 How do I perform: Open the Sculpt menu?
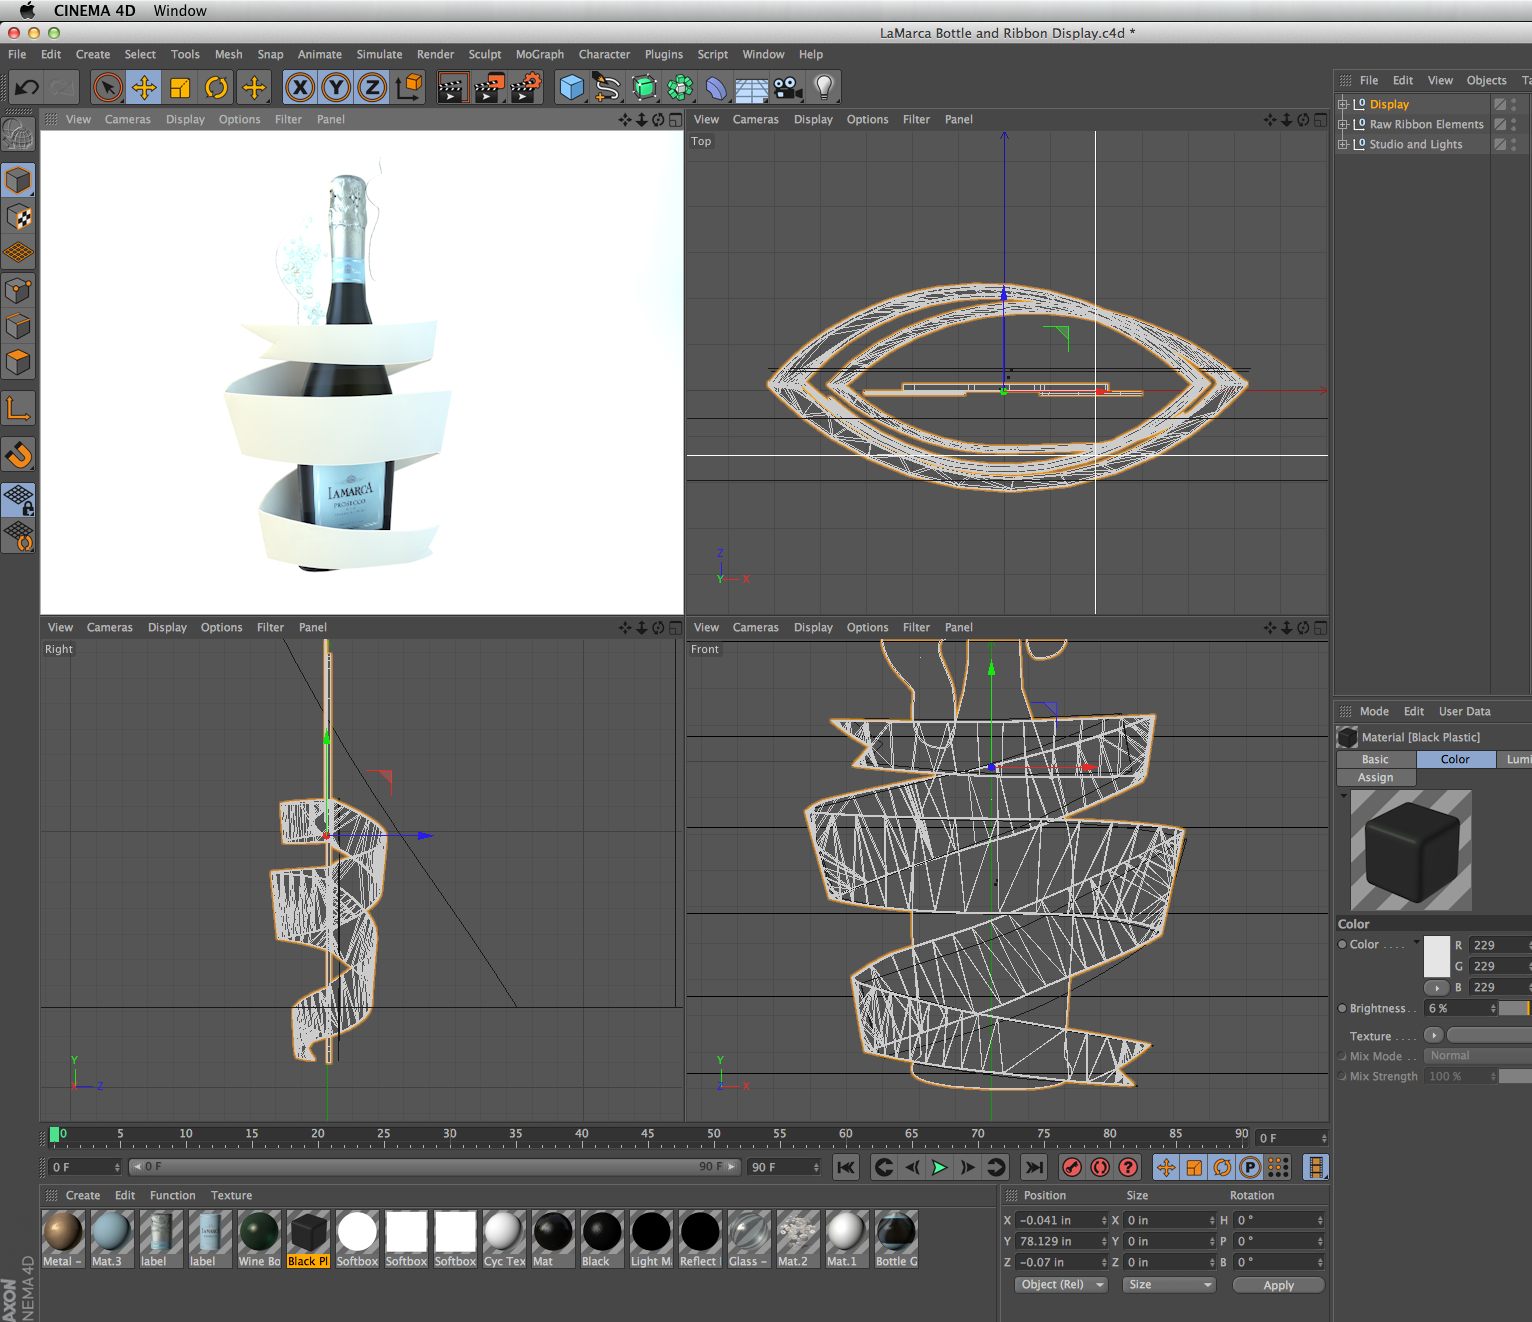[485, 55]
